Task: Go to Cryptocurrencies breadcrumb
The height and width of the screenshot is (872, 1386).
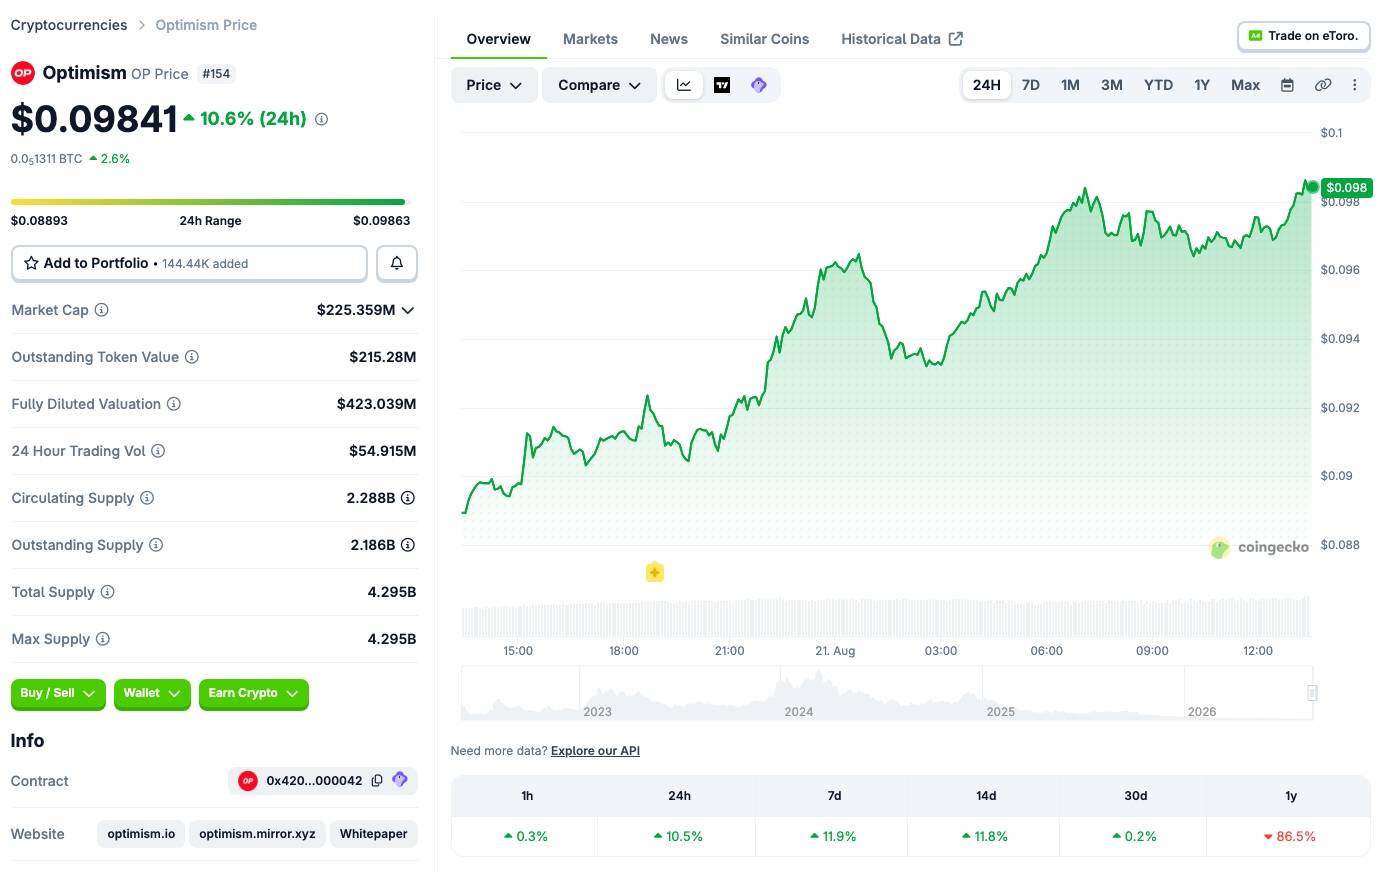Action: pos(69,25)
